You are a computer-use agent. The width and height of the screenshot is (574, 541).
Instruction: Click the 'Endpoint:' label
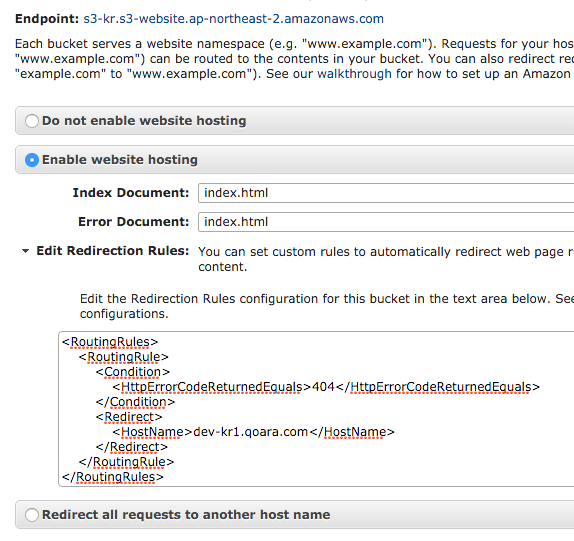point(47,19)
